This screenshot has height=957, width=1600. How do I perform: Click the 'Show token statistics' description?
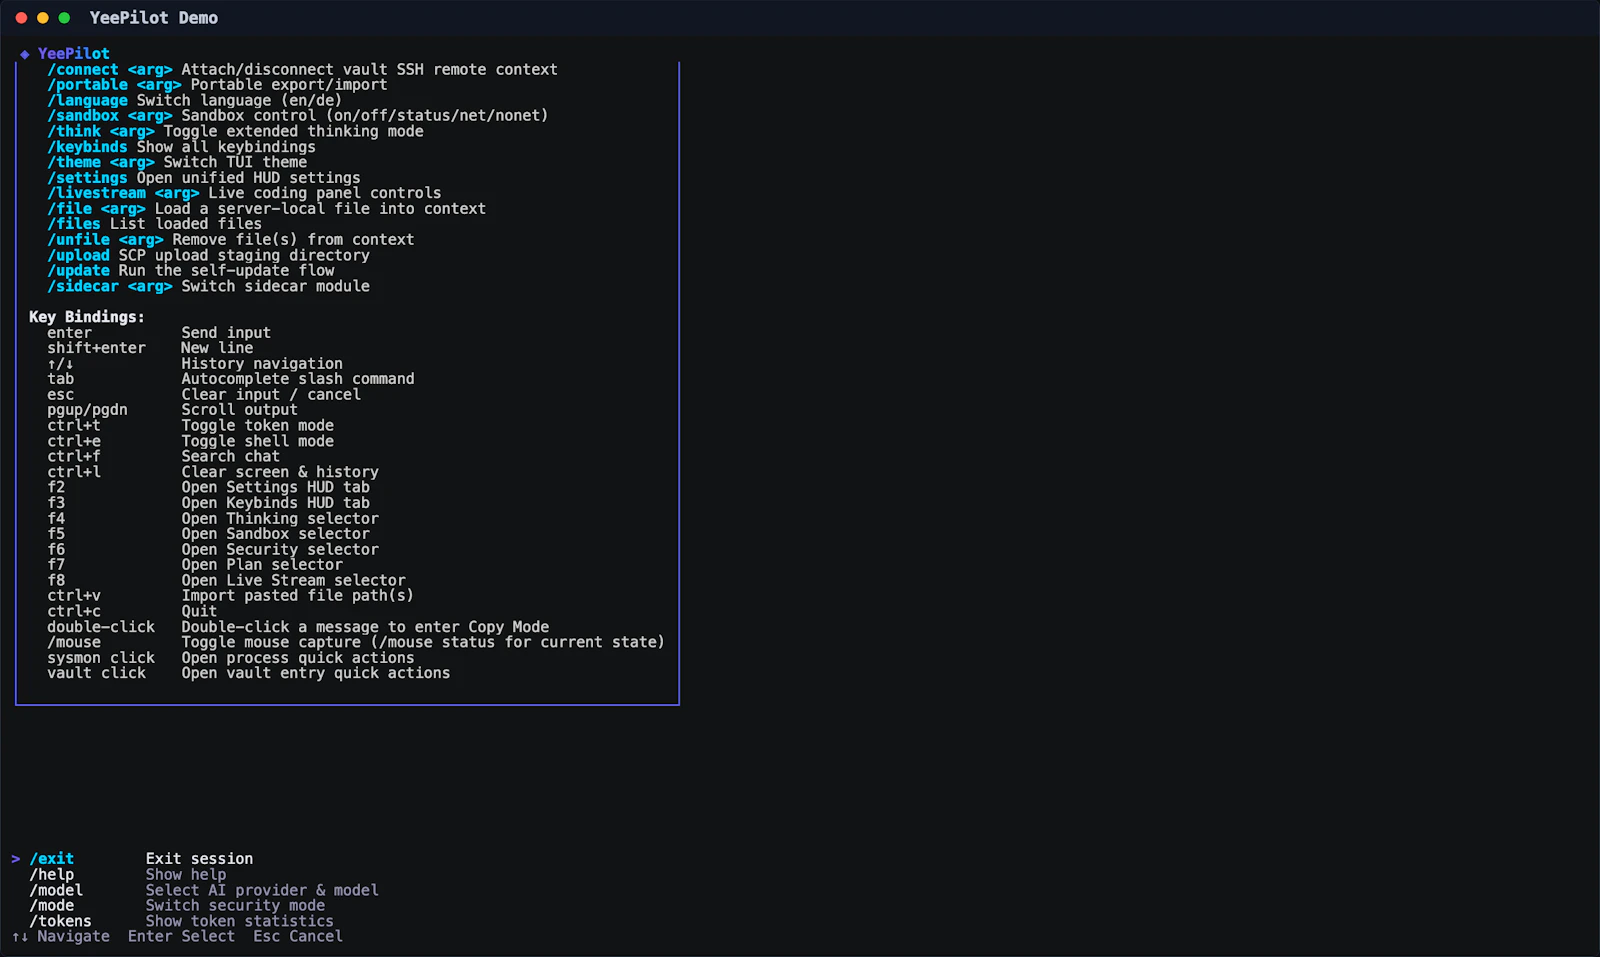240,921
